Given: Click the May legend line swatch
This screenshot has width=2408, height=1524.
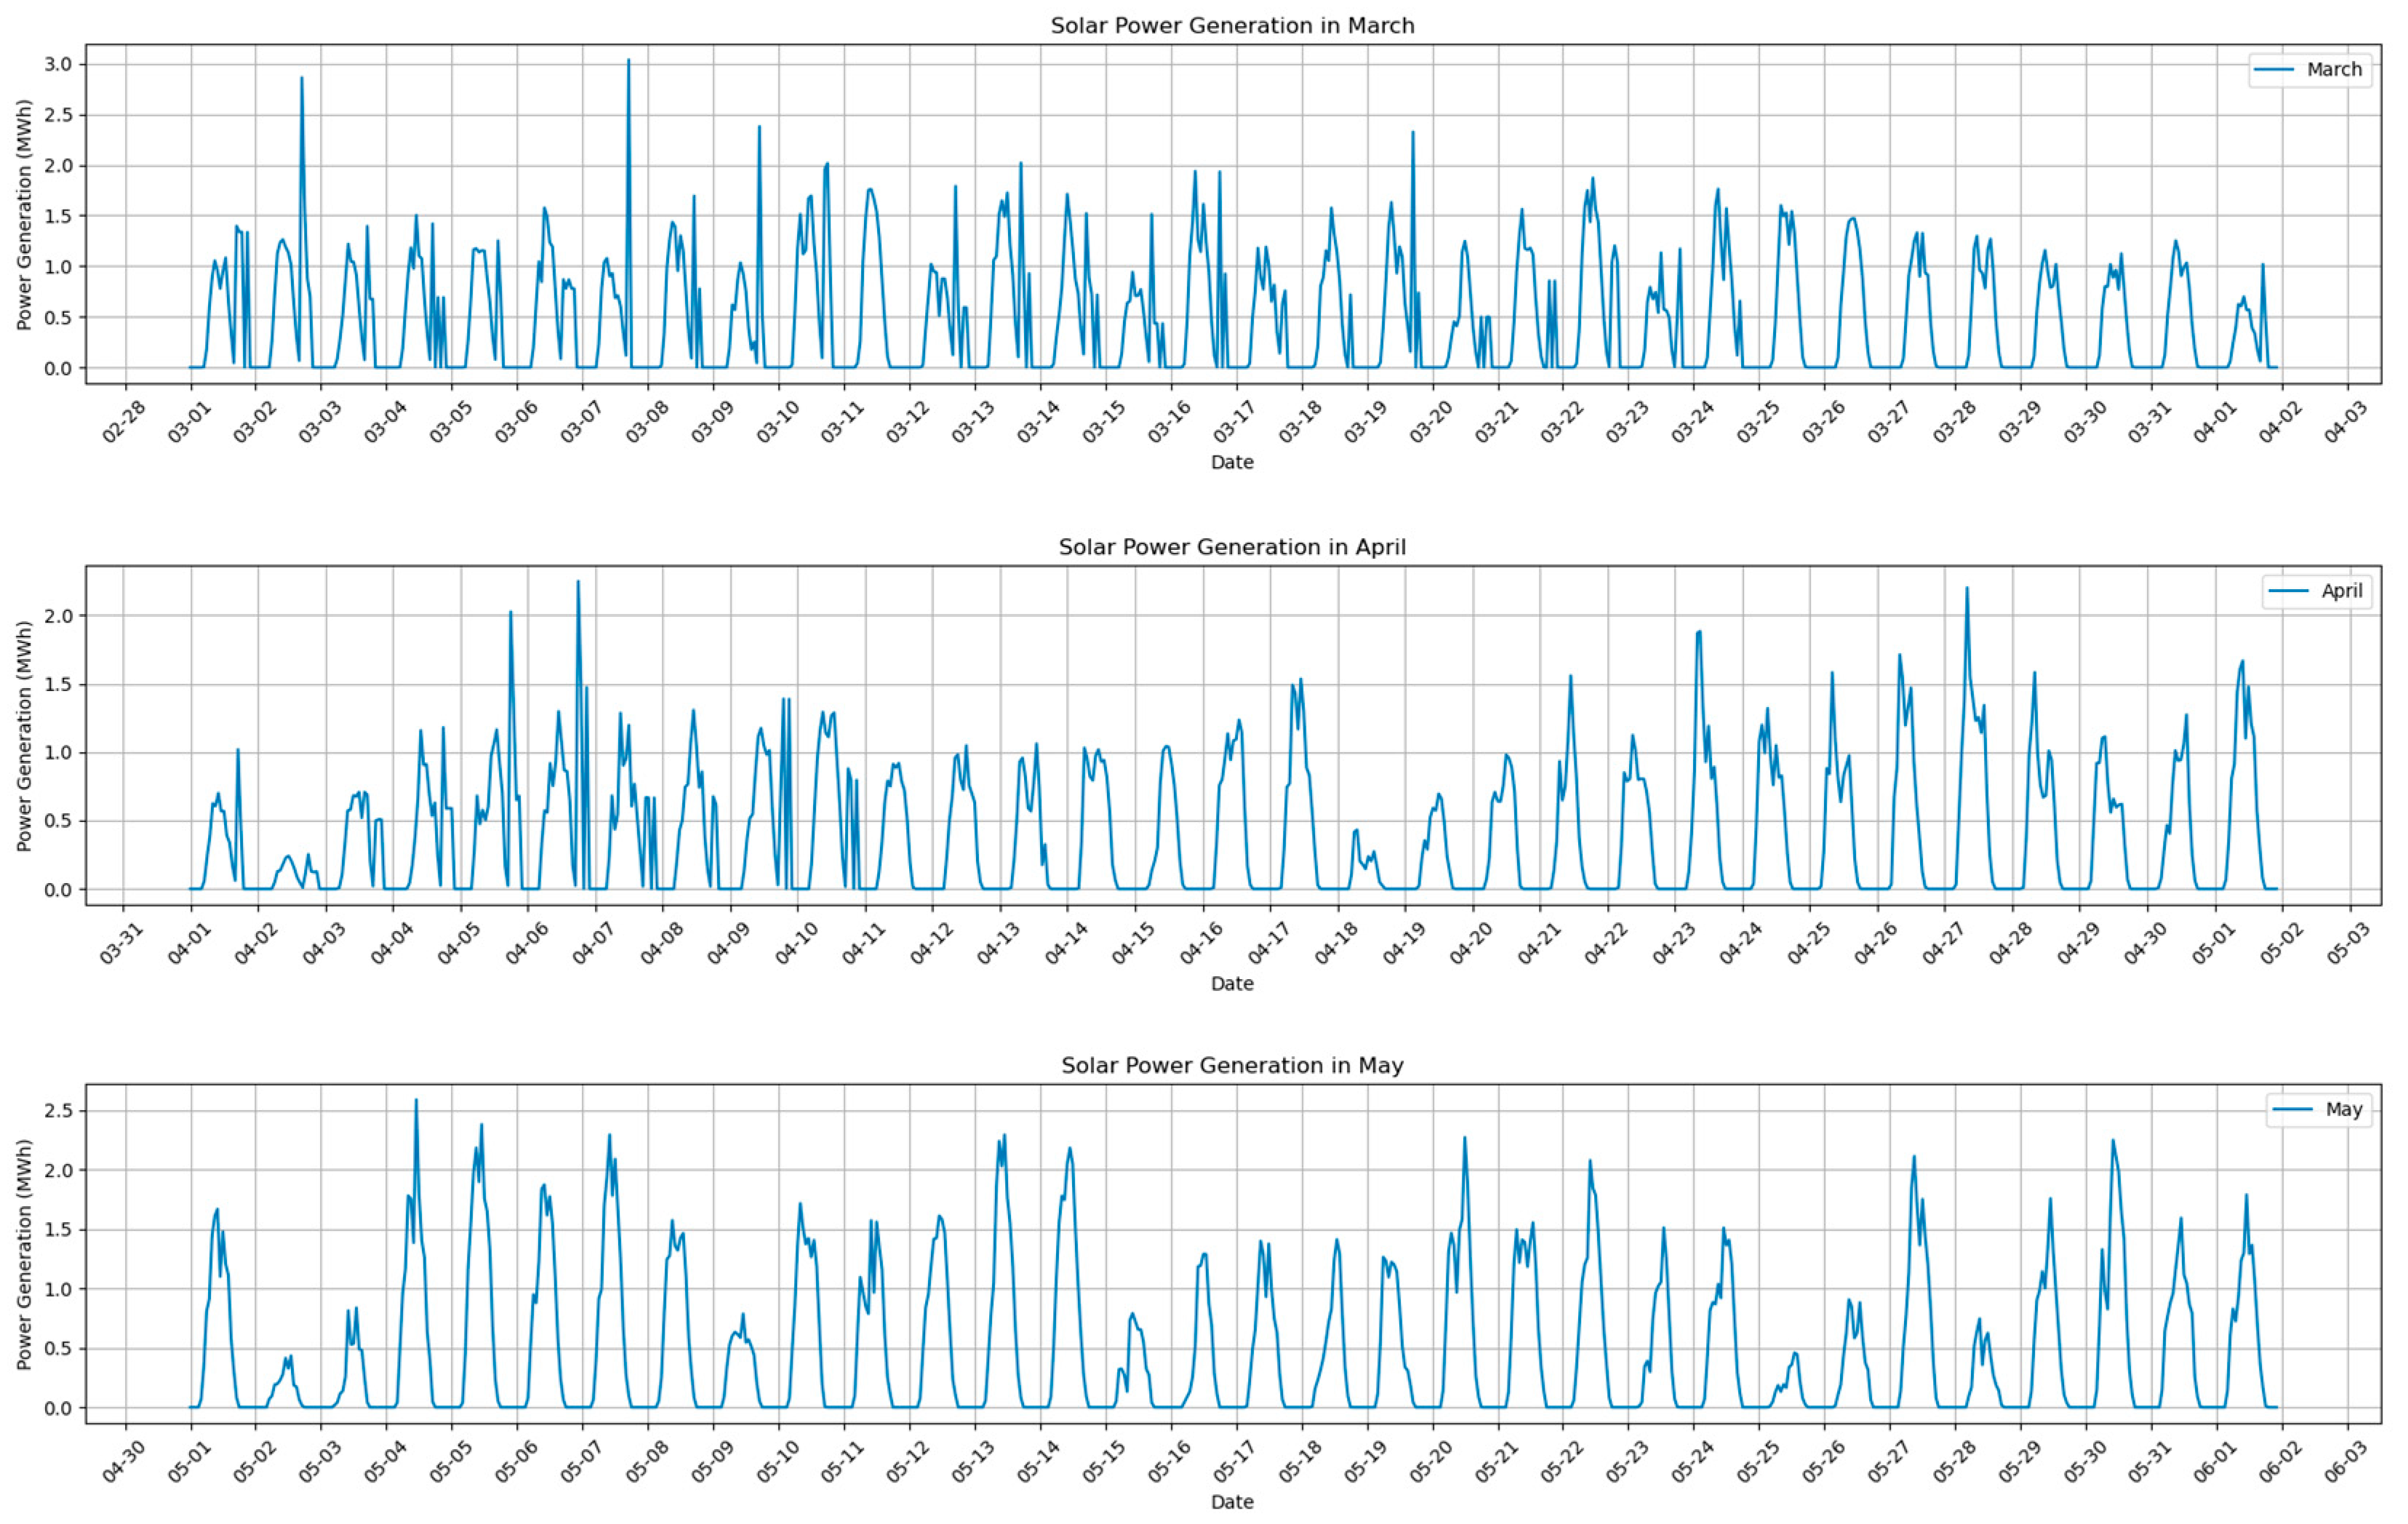Looking at the screenshot, I should click(x=2292, y=1109).
